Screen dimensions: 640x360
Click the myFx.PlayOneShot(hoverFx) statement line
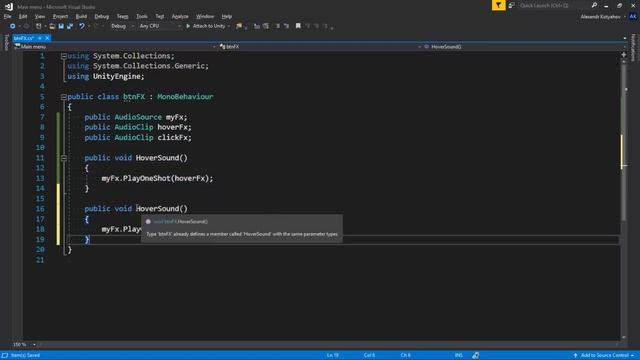click(157, 178)
